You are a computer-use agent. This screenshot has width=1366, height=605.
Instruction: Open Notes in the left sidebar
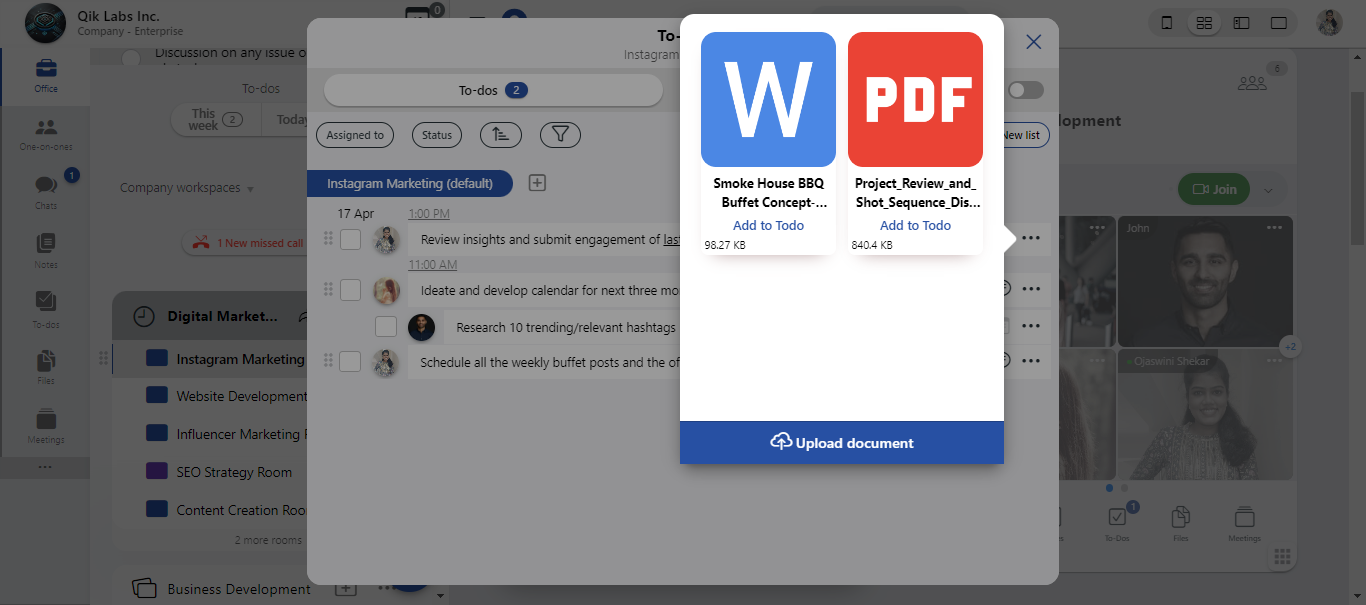tap(46, 250)
